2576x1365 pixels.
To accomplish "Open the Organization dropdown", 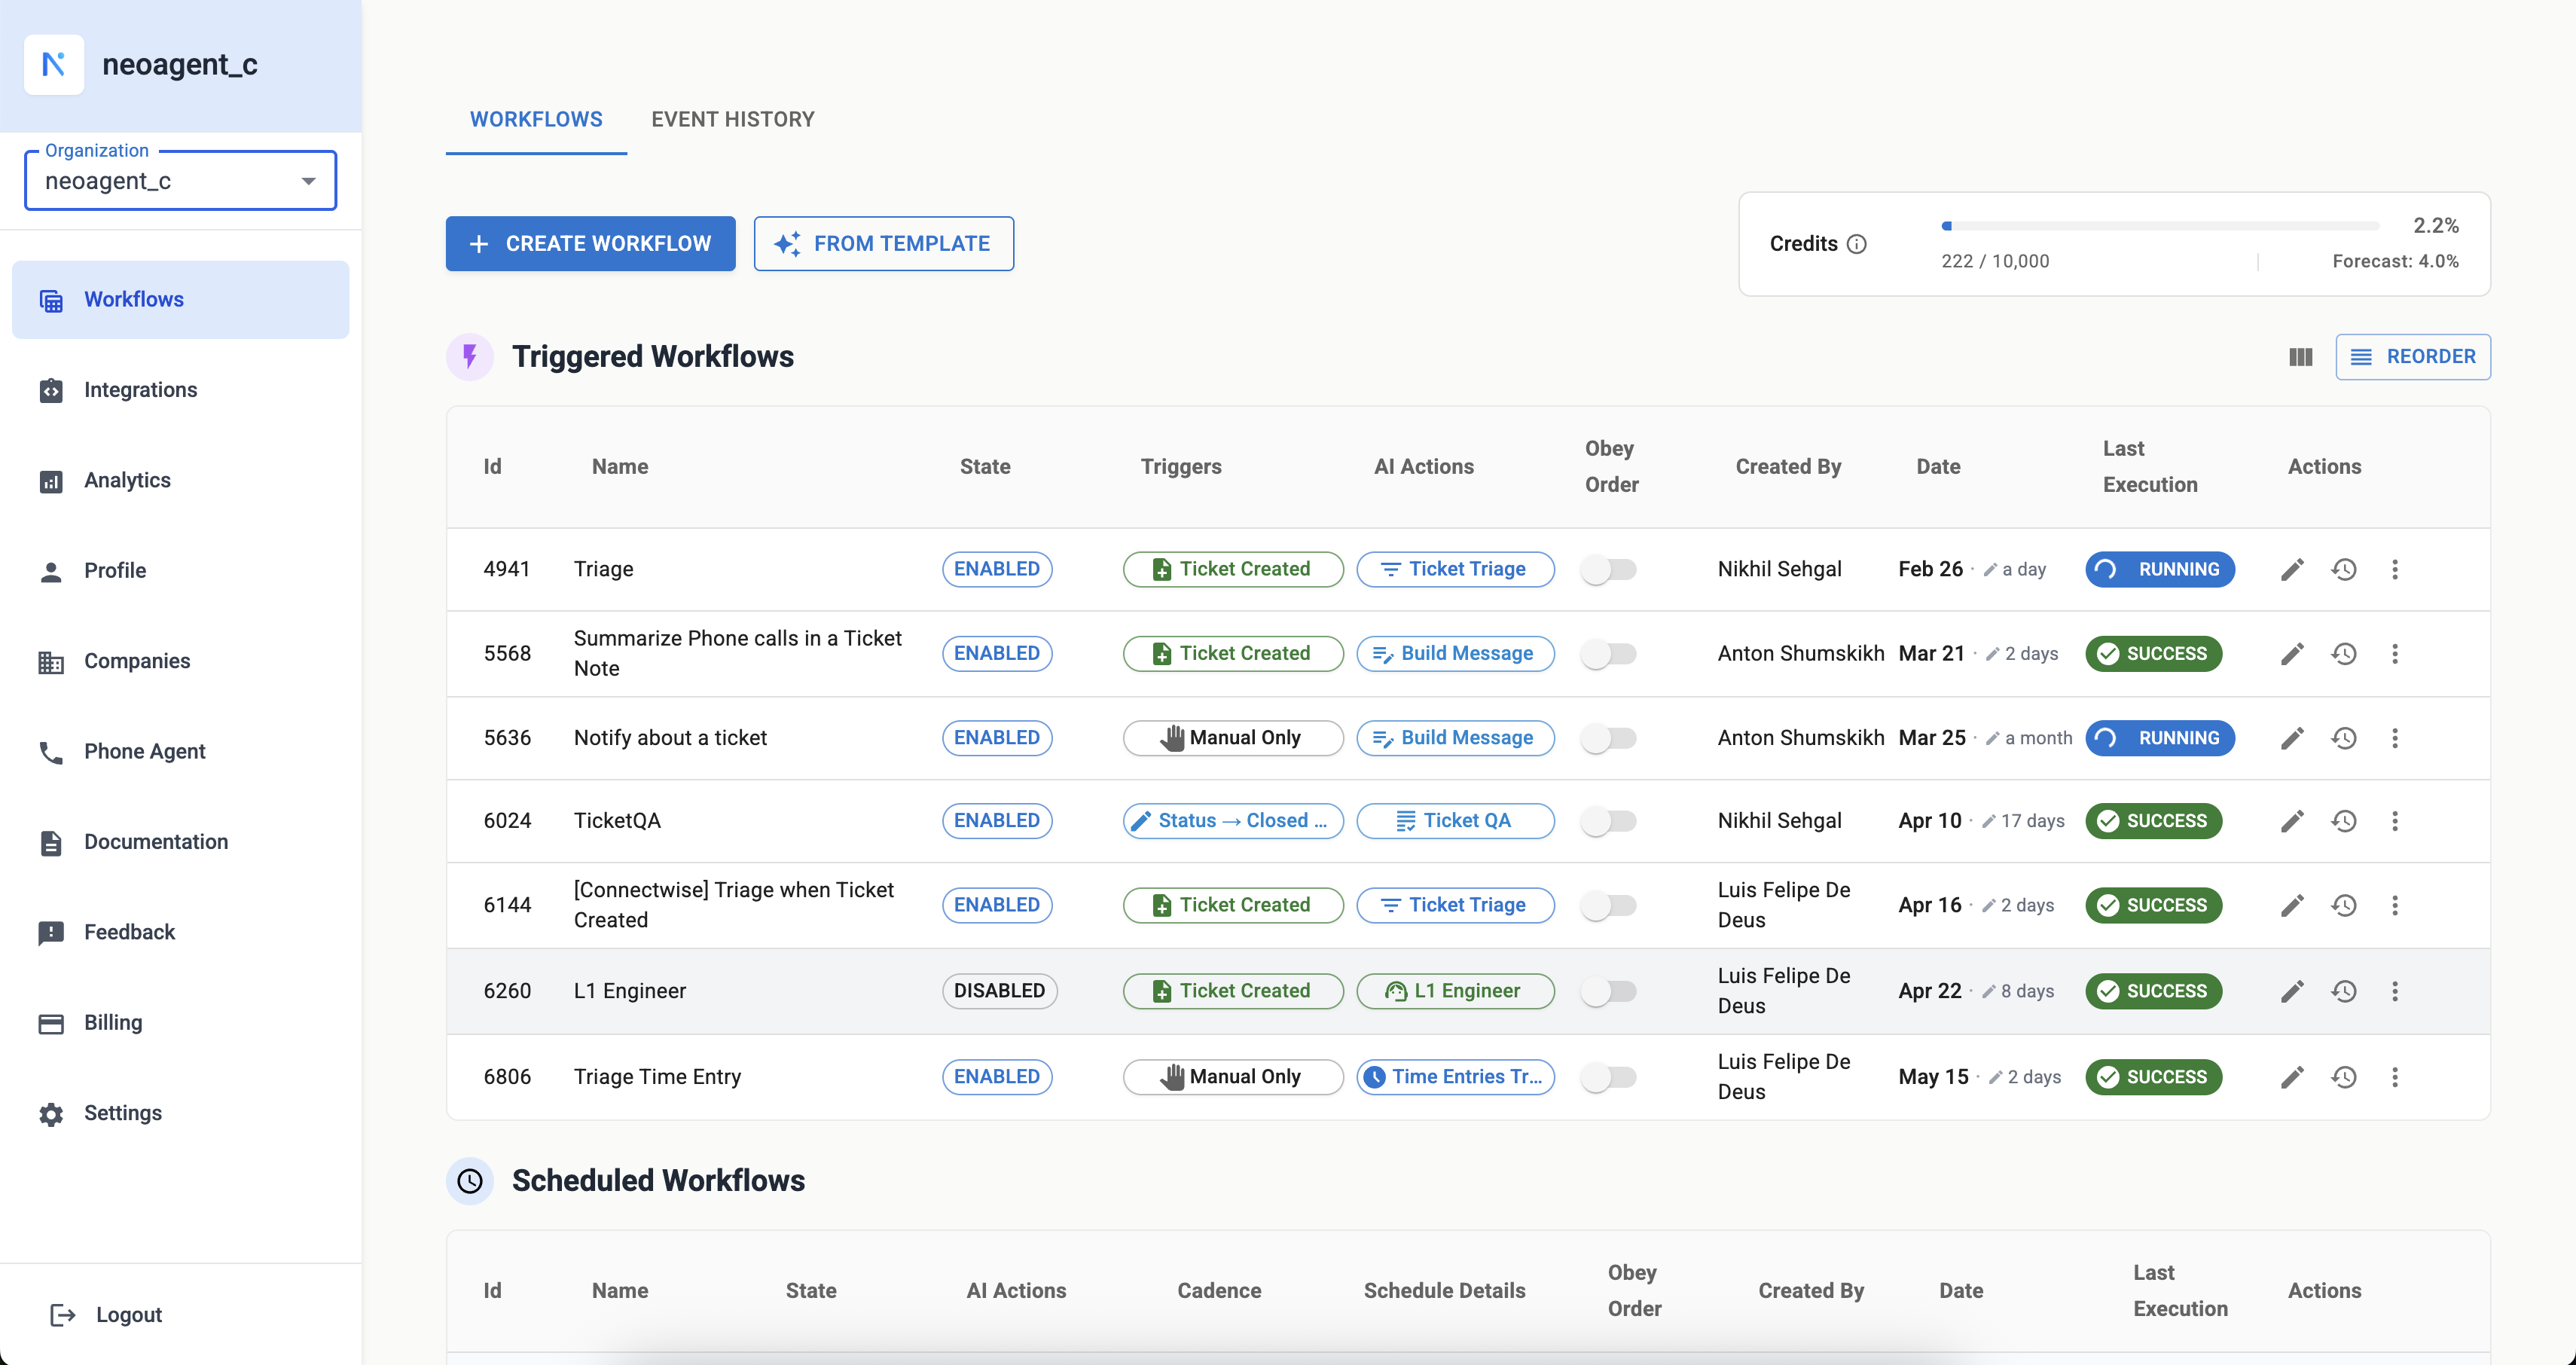I will pos(180,181).
